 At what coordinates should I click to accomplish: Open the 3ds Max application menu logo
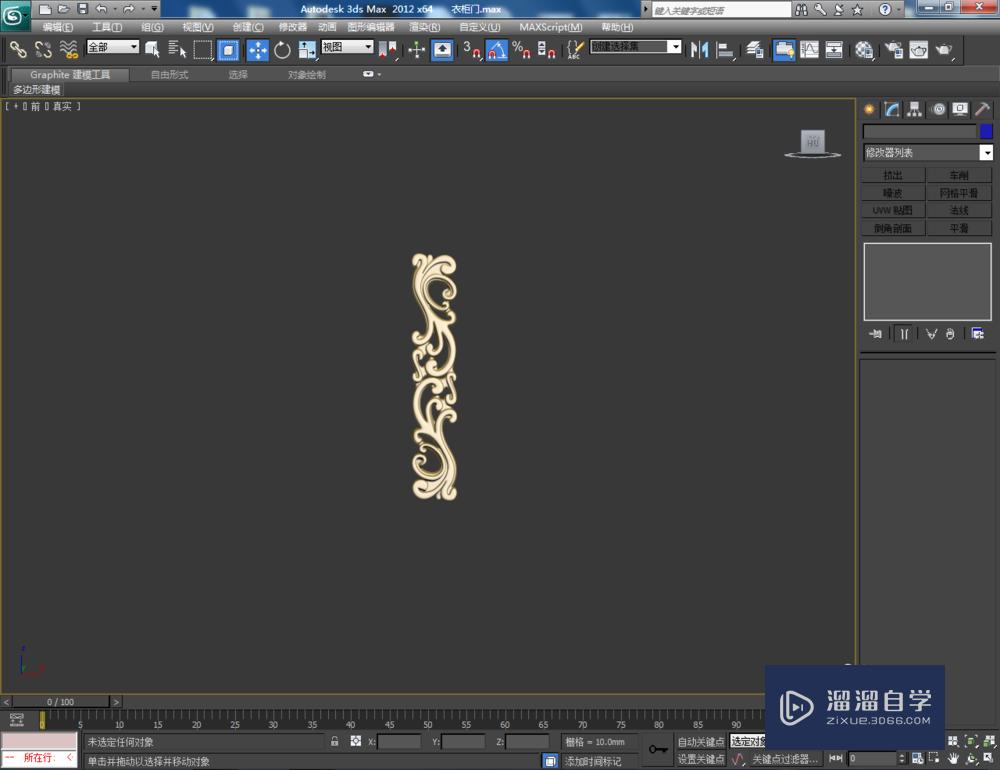tap(14, 16)
